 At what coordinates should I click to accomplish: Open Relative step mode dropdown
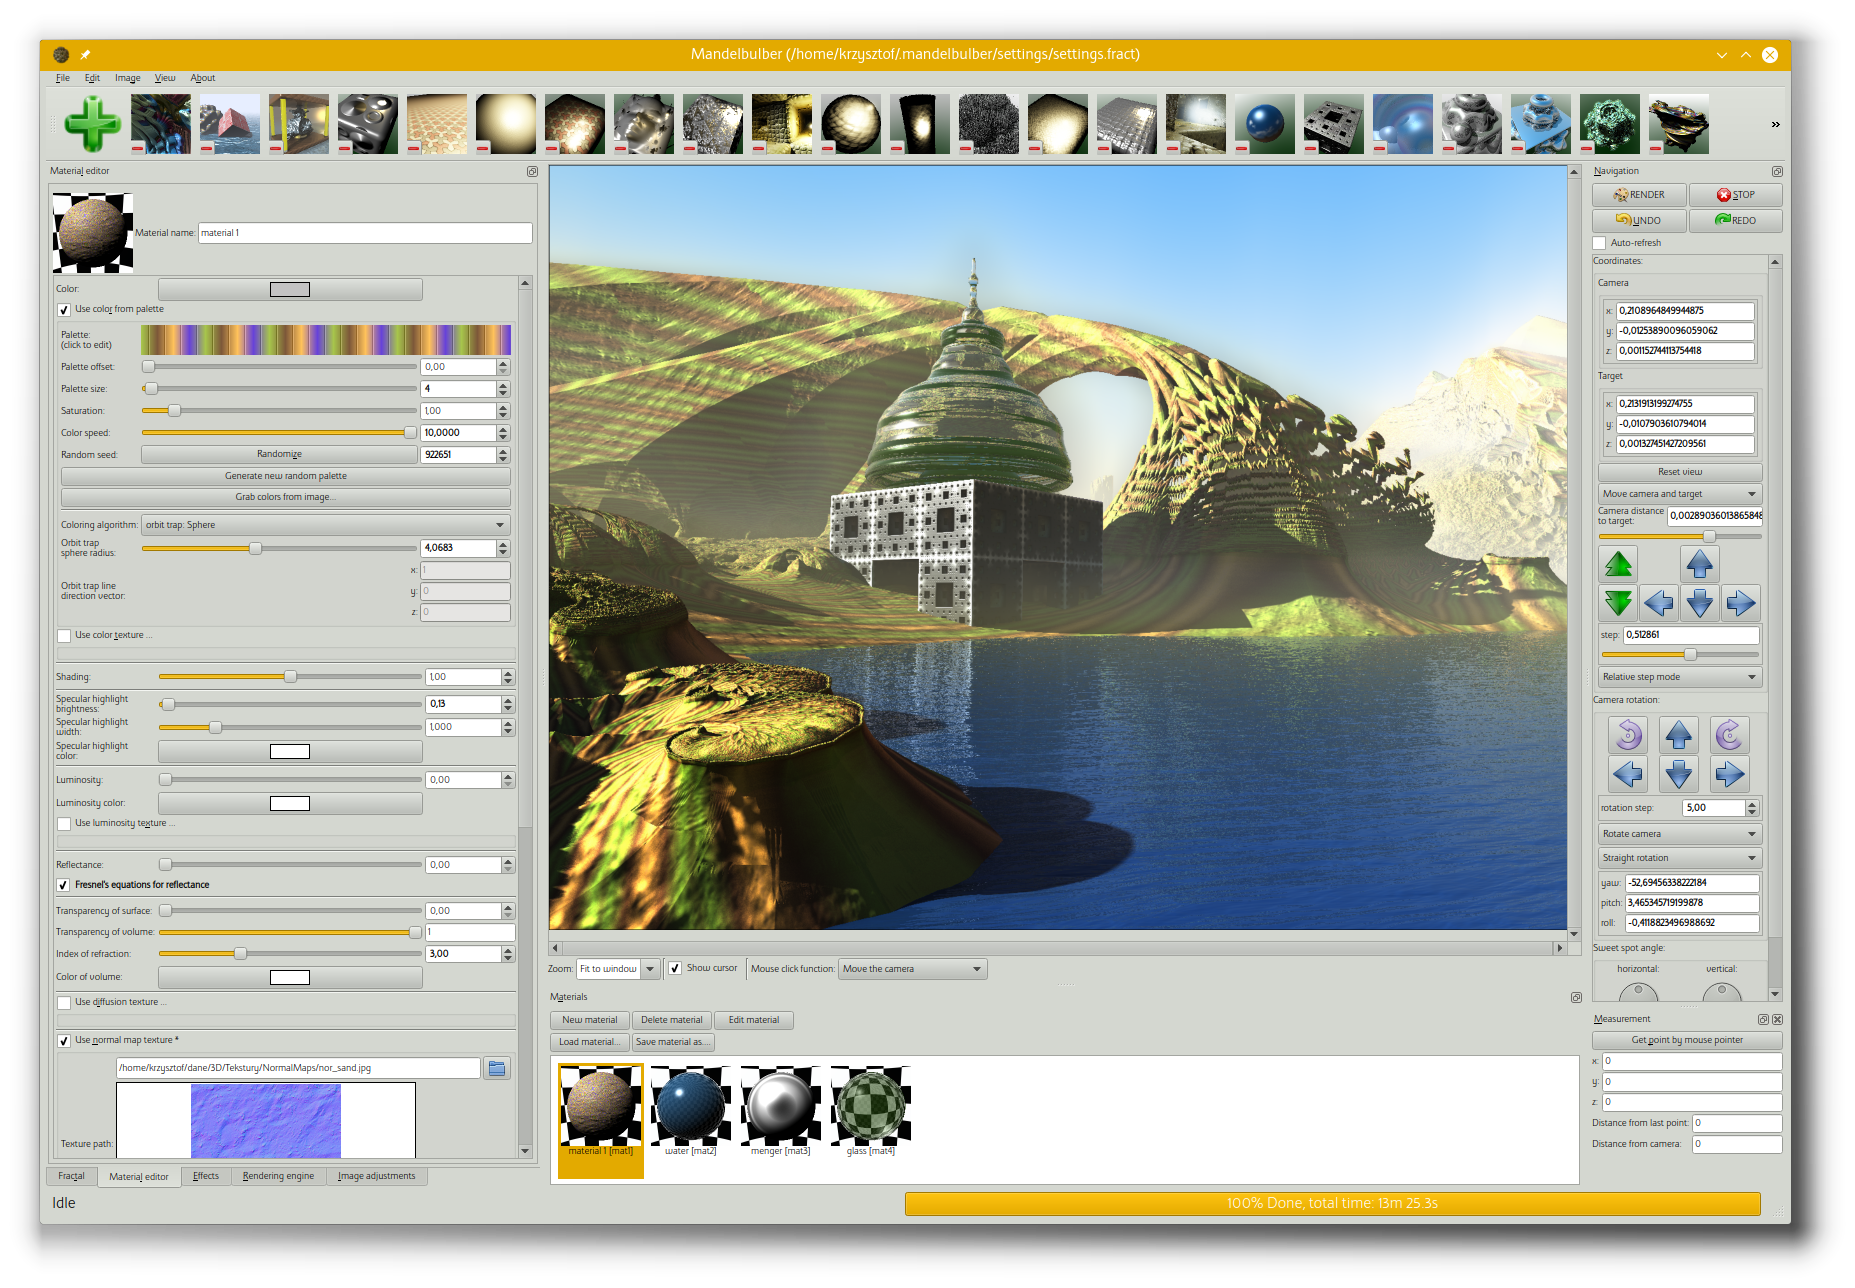pyautogui.click(x=1680, y=677)
